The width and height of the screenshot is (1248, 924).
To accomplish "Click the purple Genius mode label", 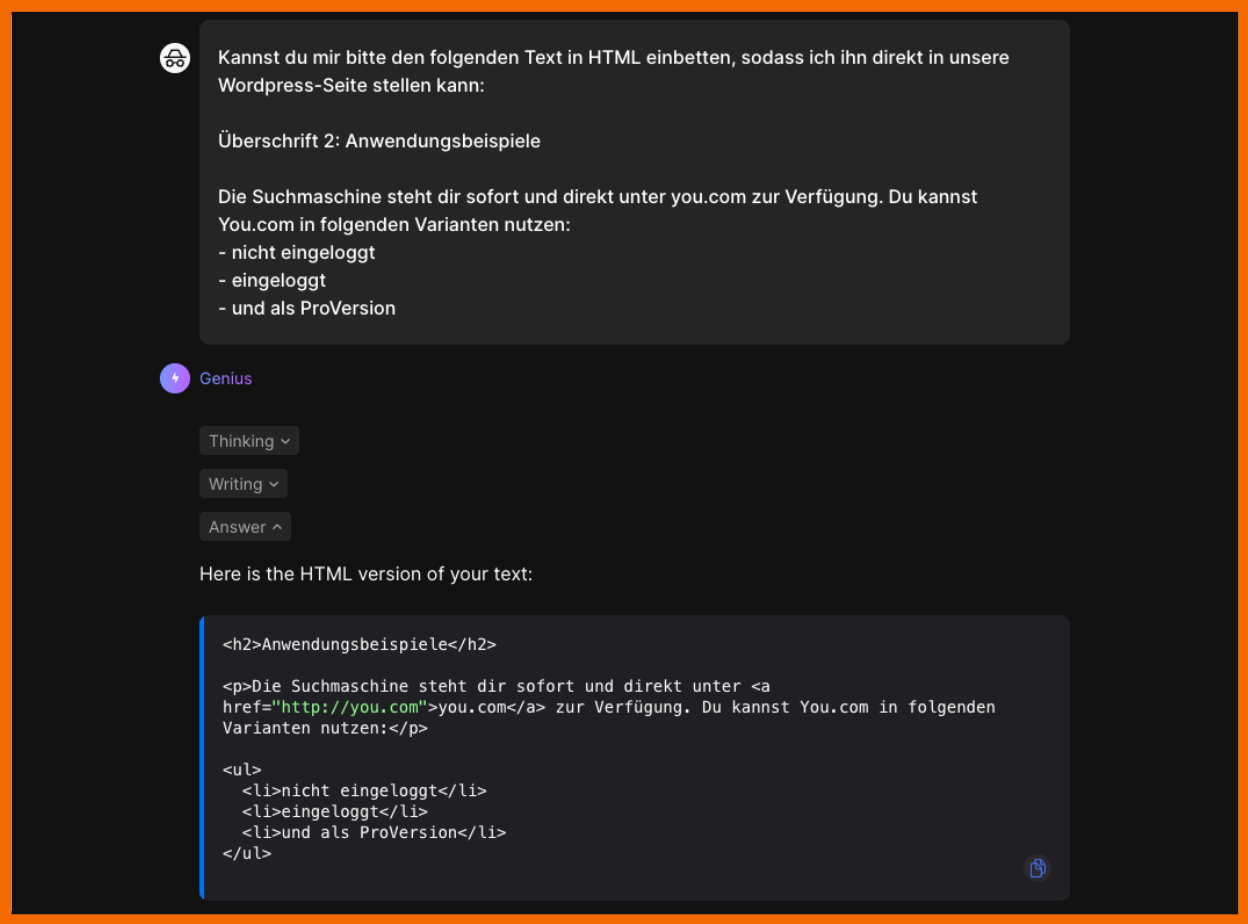I will click(x=226, y=378).
